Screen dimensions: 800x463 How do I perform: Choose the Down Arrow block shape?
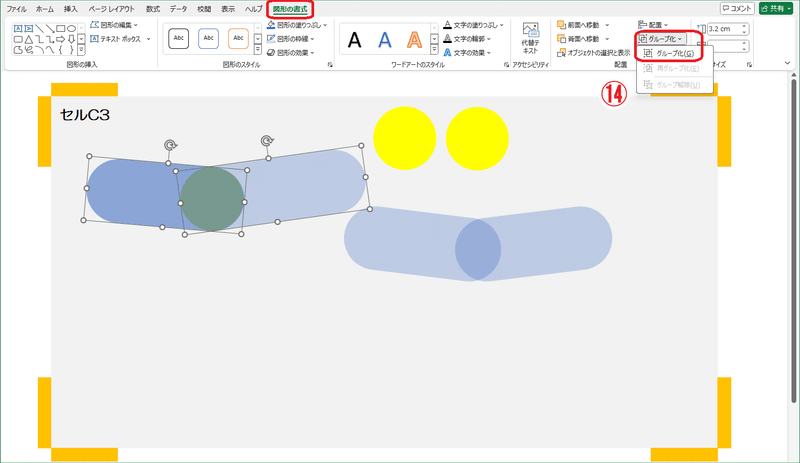point(71,39)
